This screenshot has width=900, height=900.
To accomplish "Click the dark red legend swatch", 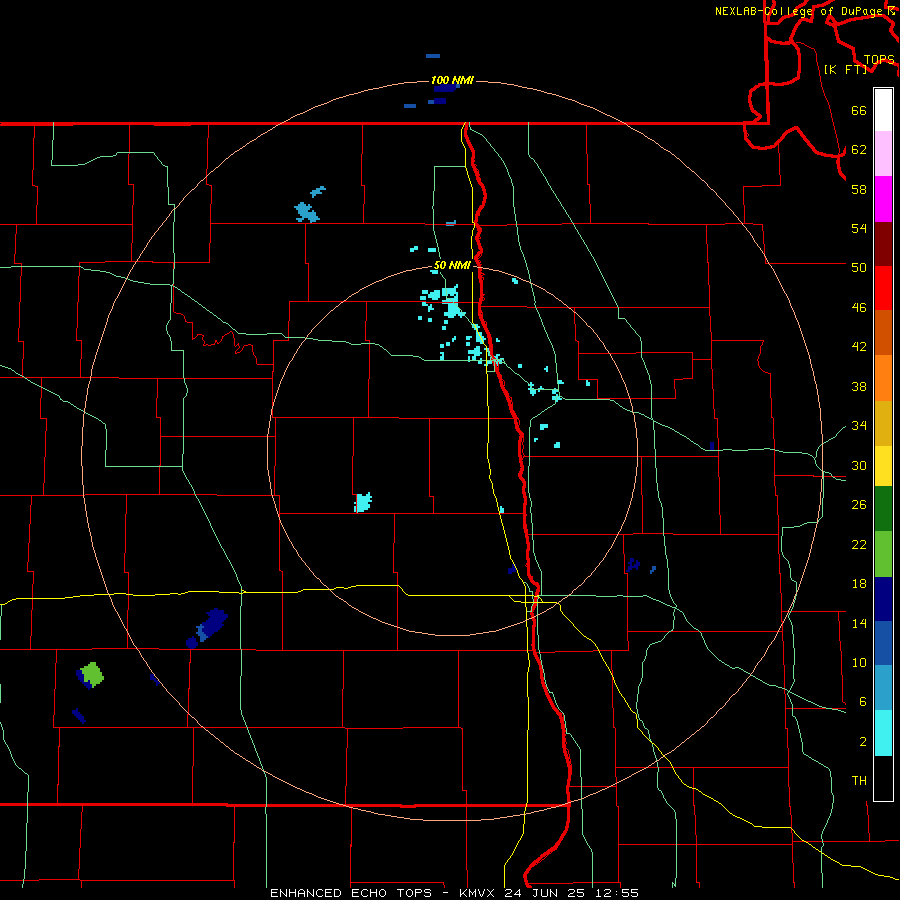I will pos(883,244).
